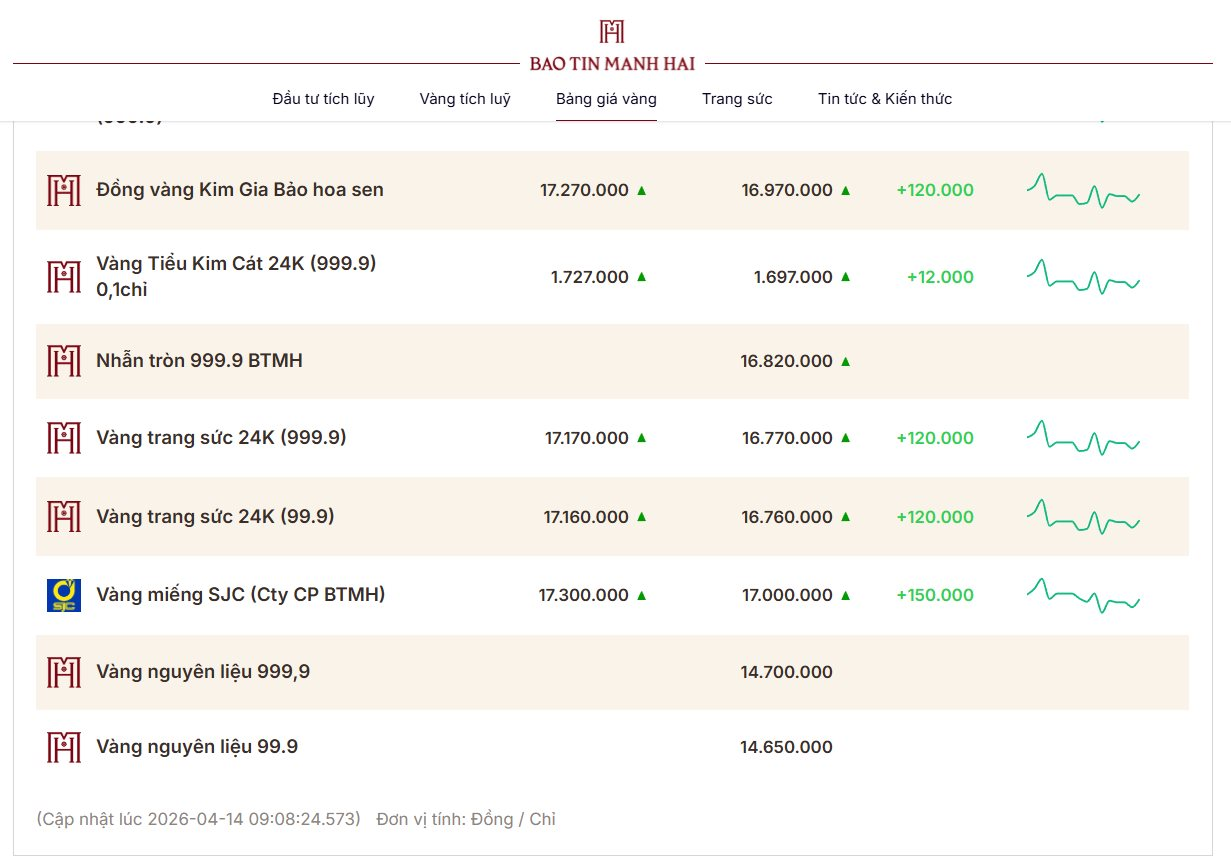Image resolution: width=1231 pixels, height=868 pixels.
Task: Click the SJC logo beside Vàng miếng SJC
Action: click(x=64, y=595)
